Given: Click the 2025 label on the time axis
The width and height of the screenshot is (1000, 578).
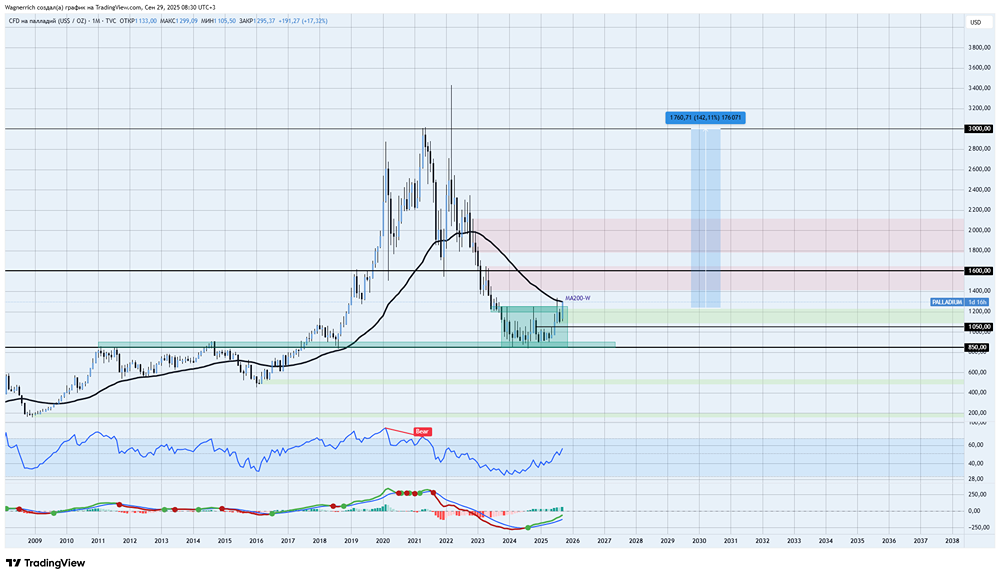Looking at the screenshot, I should pyautogui.click(x=541, y=541).
